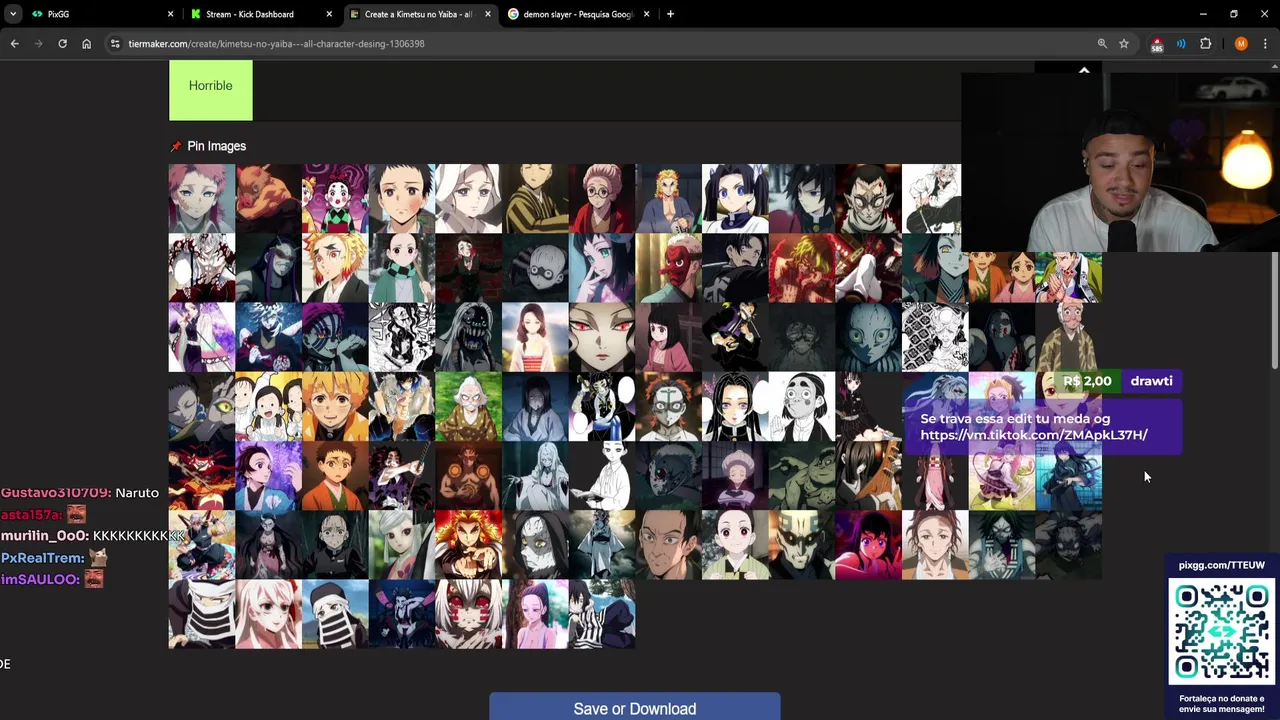Reload the tiermaker page
This screenshot has width=1280, height=720.
pyautogui.click(x=62, y=44)
